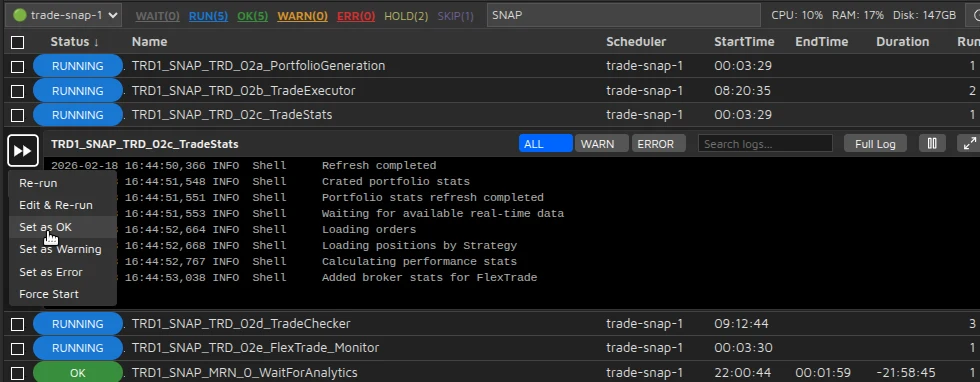The width and height of the screenshot is (980, 382).
Task: Open the fast-forward actions button for TradeStats
Action: coord(22,151)
